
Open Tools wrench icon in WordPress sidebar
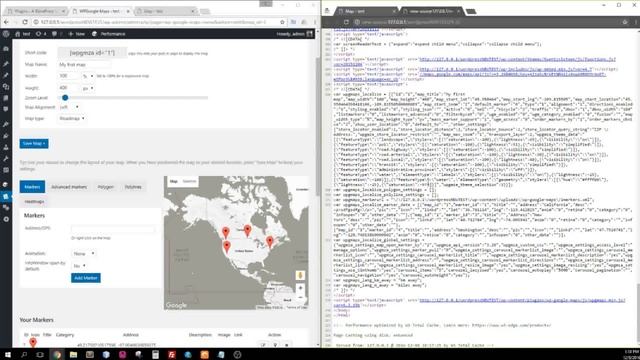[6, 159]
